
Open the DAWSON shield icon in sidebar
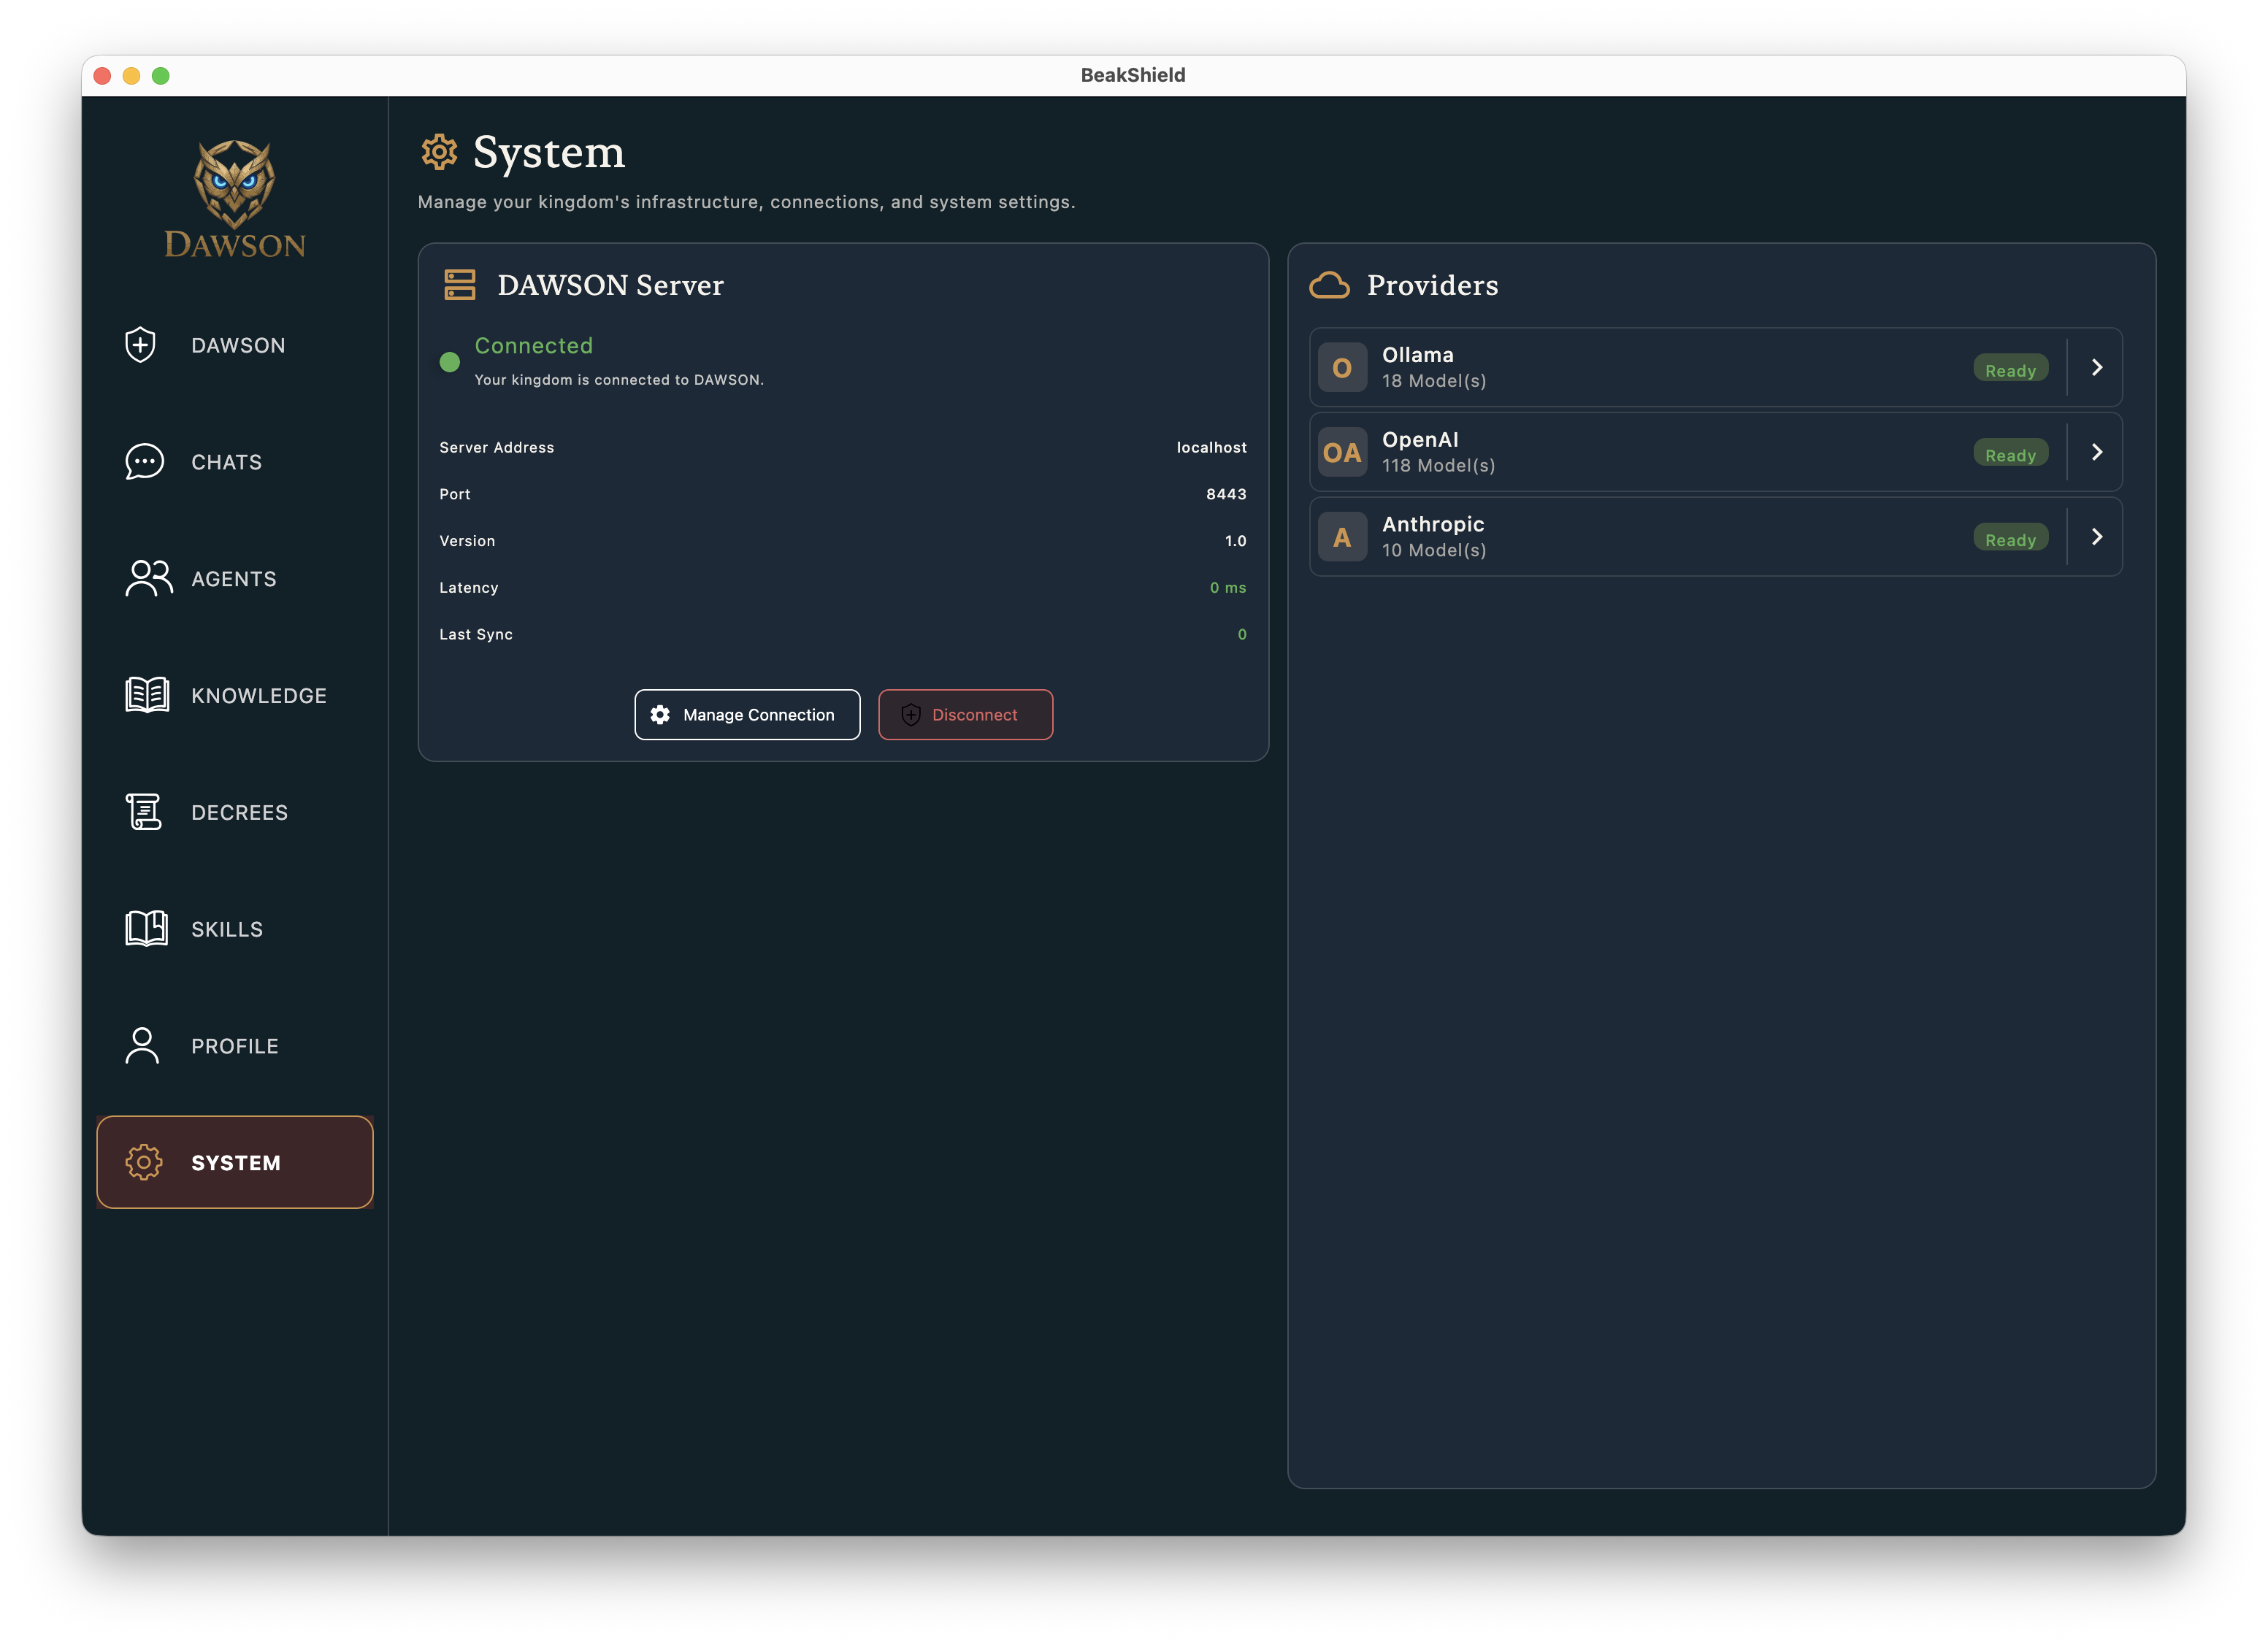click(x=141, y=345)
